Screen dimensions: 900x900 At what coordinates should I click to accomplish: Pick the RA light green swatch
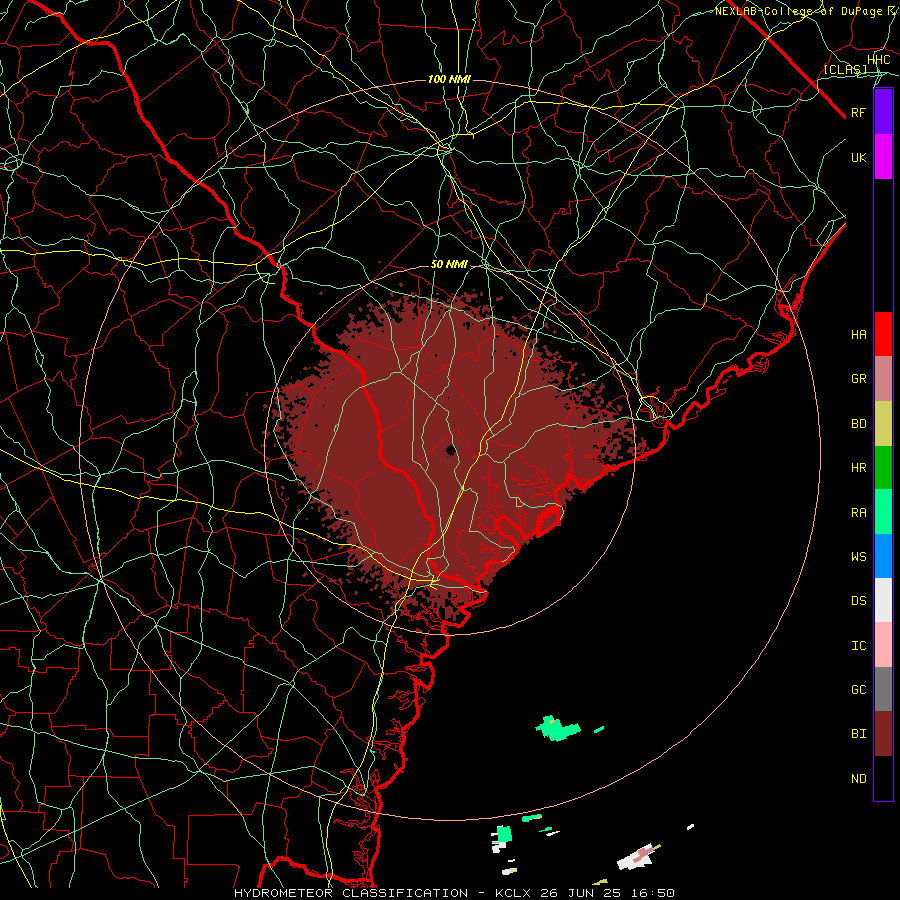883,512
